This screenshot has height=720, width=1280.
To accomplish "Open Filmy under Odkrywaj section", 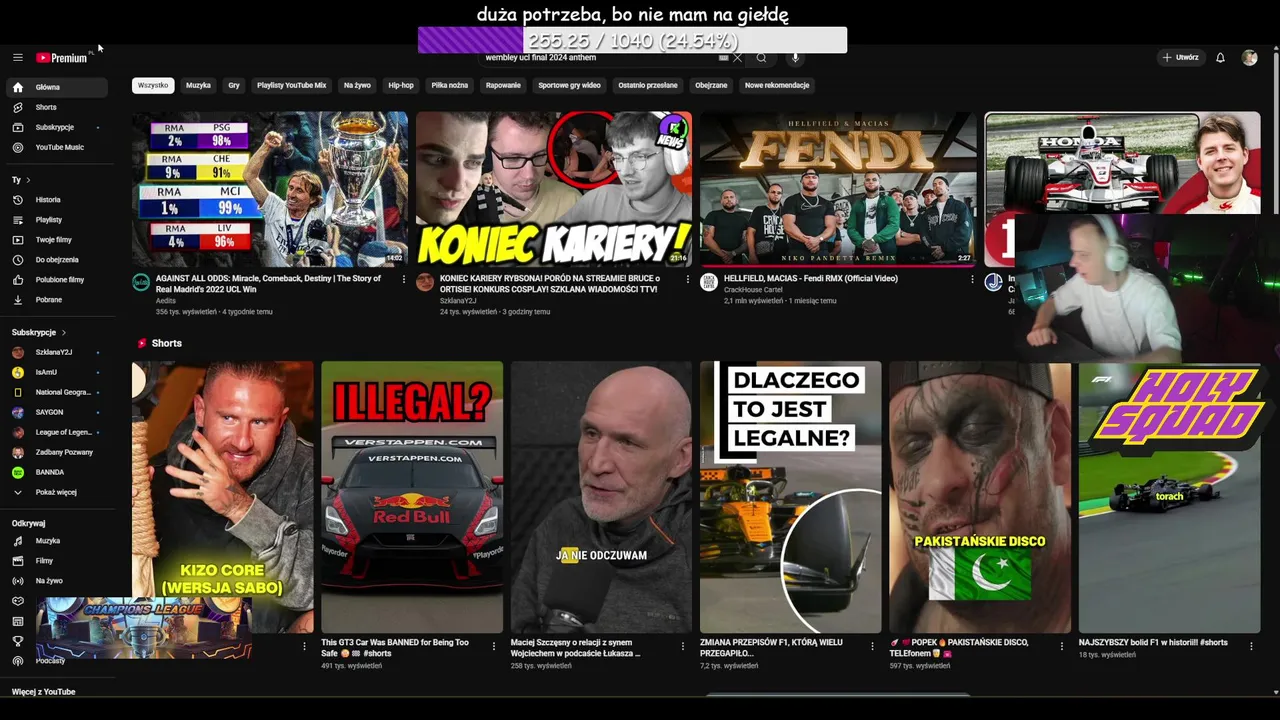I will tap(59, 561).
